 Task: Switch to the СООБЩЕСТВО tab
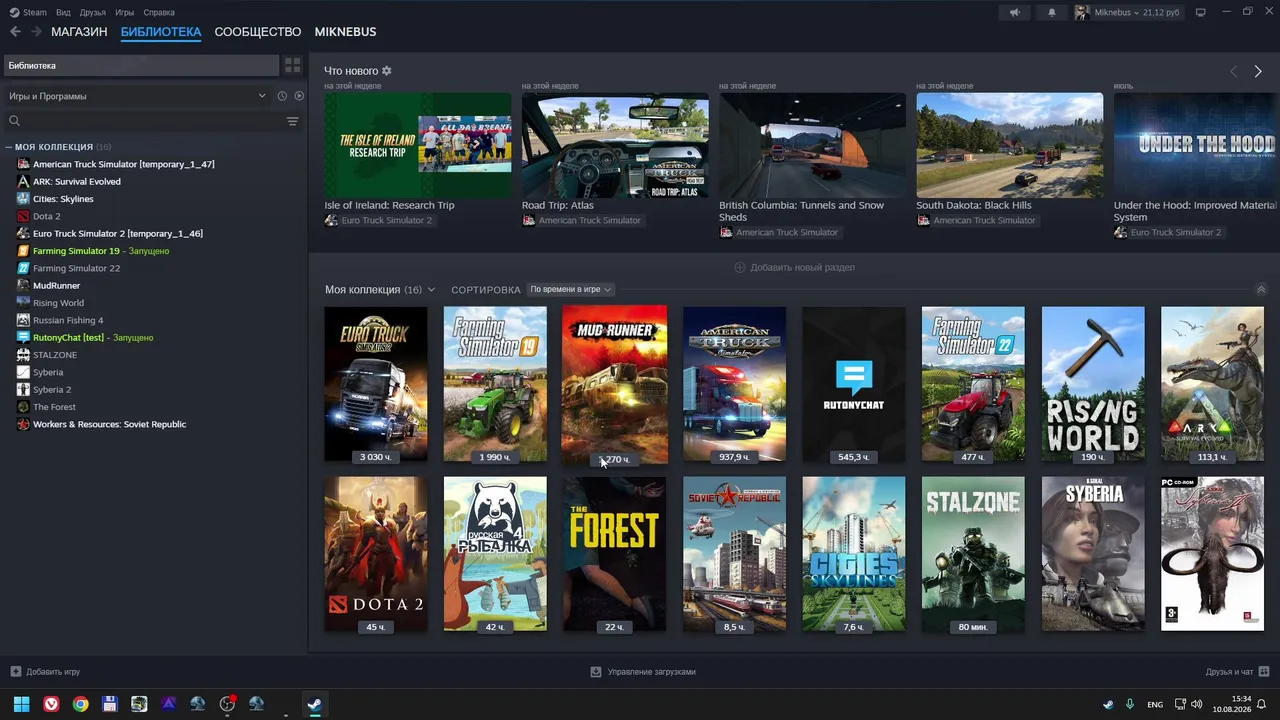coord(258,32)
